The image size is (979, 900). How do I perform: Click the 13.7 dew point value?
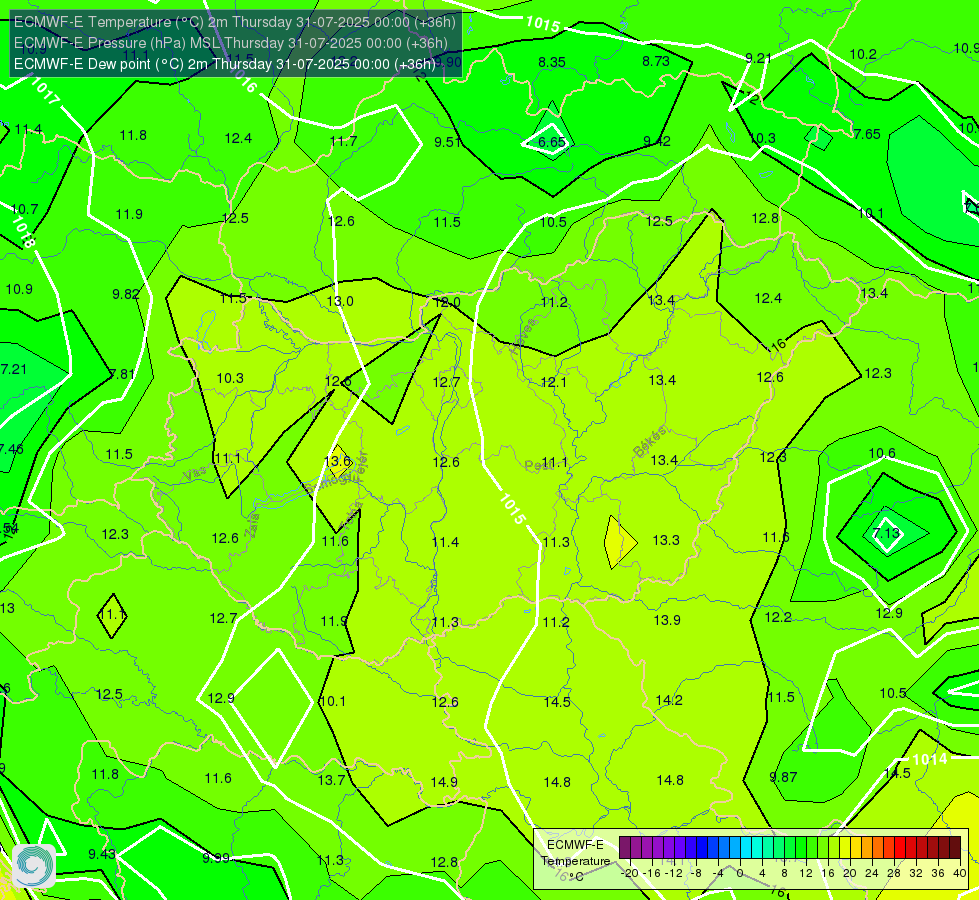pos(332,780)
